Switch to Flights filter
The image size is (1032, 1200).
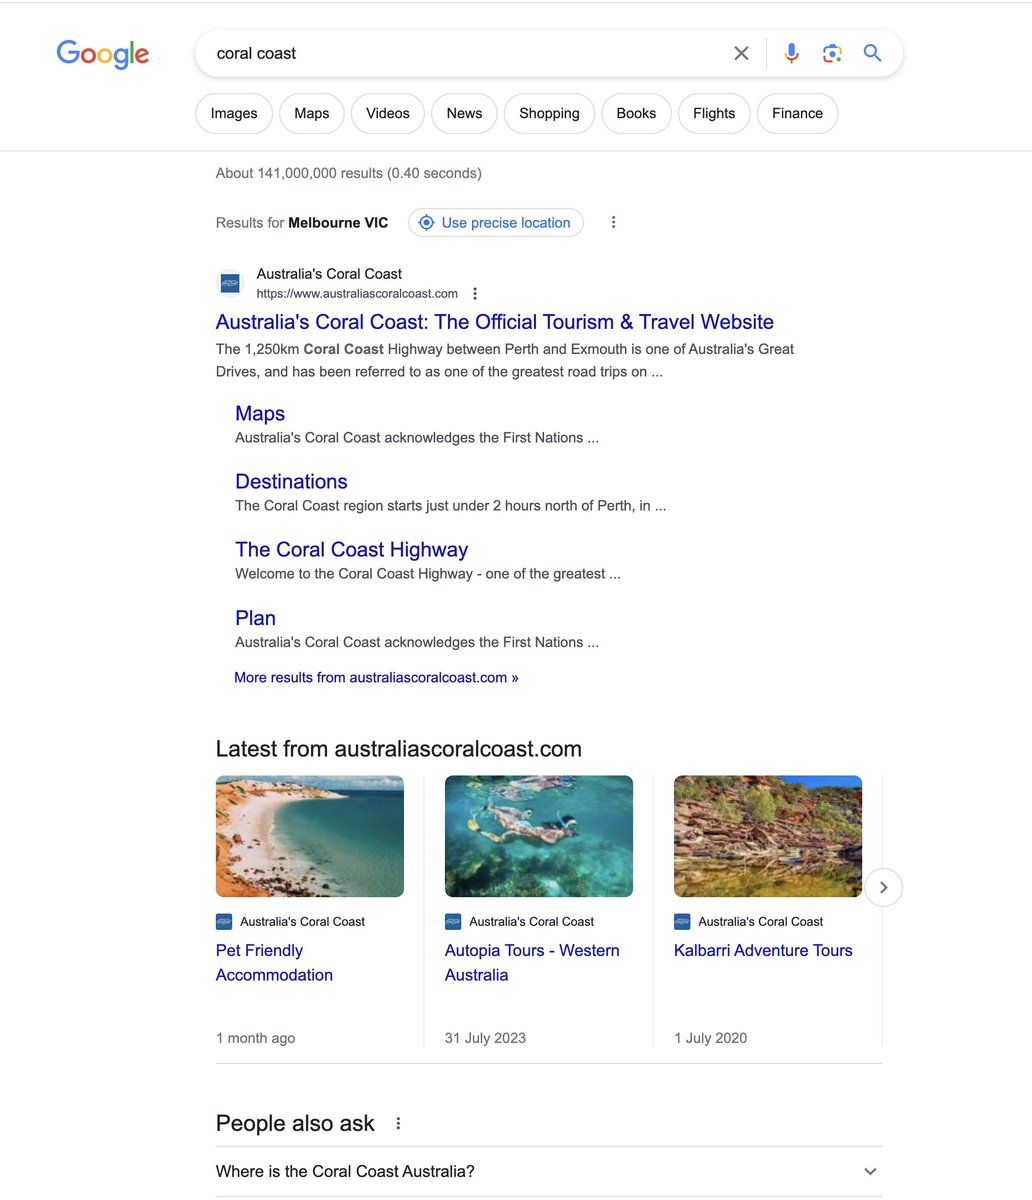(714, 113)
